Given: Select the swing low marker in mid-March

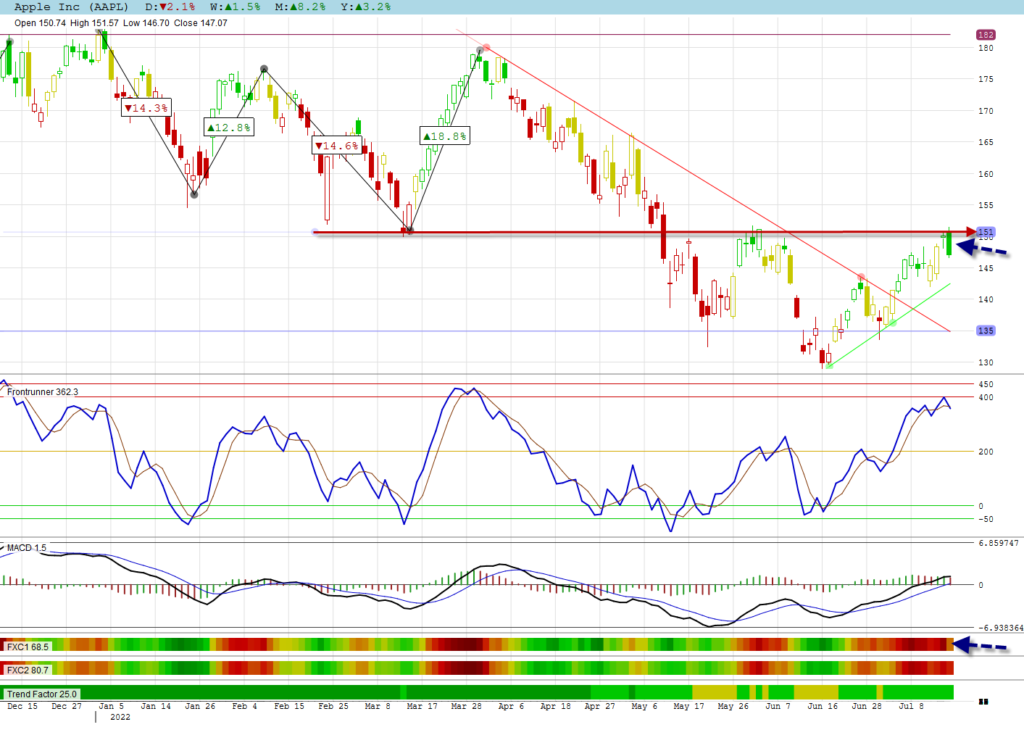Looking at the screenshot, I should [409, 230].
